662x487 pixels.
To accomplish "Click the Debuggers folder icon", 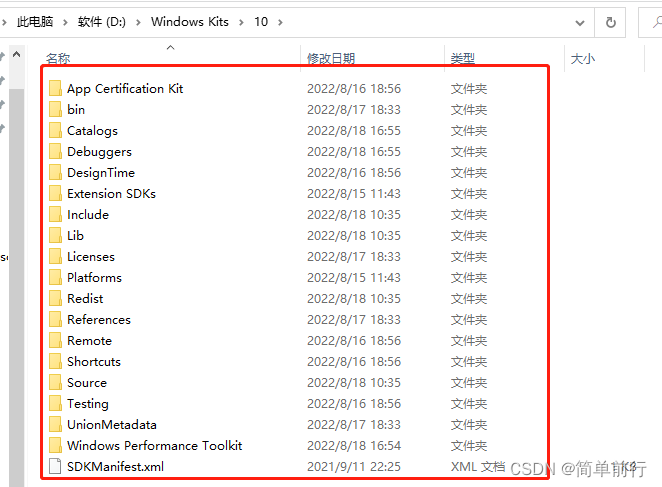I will coord(55,152).
